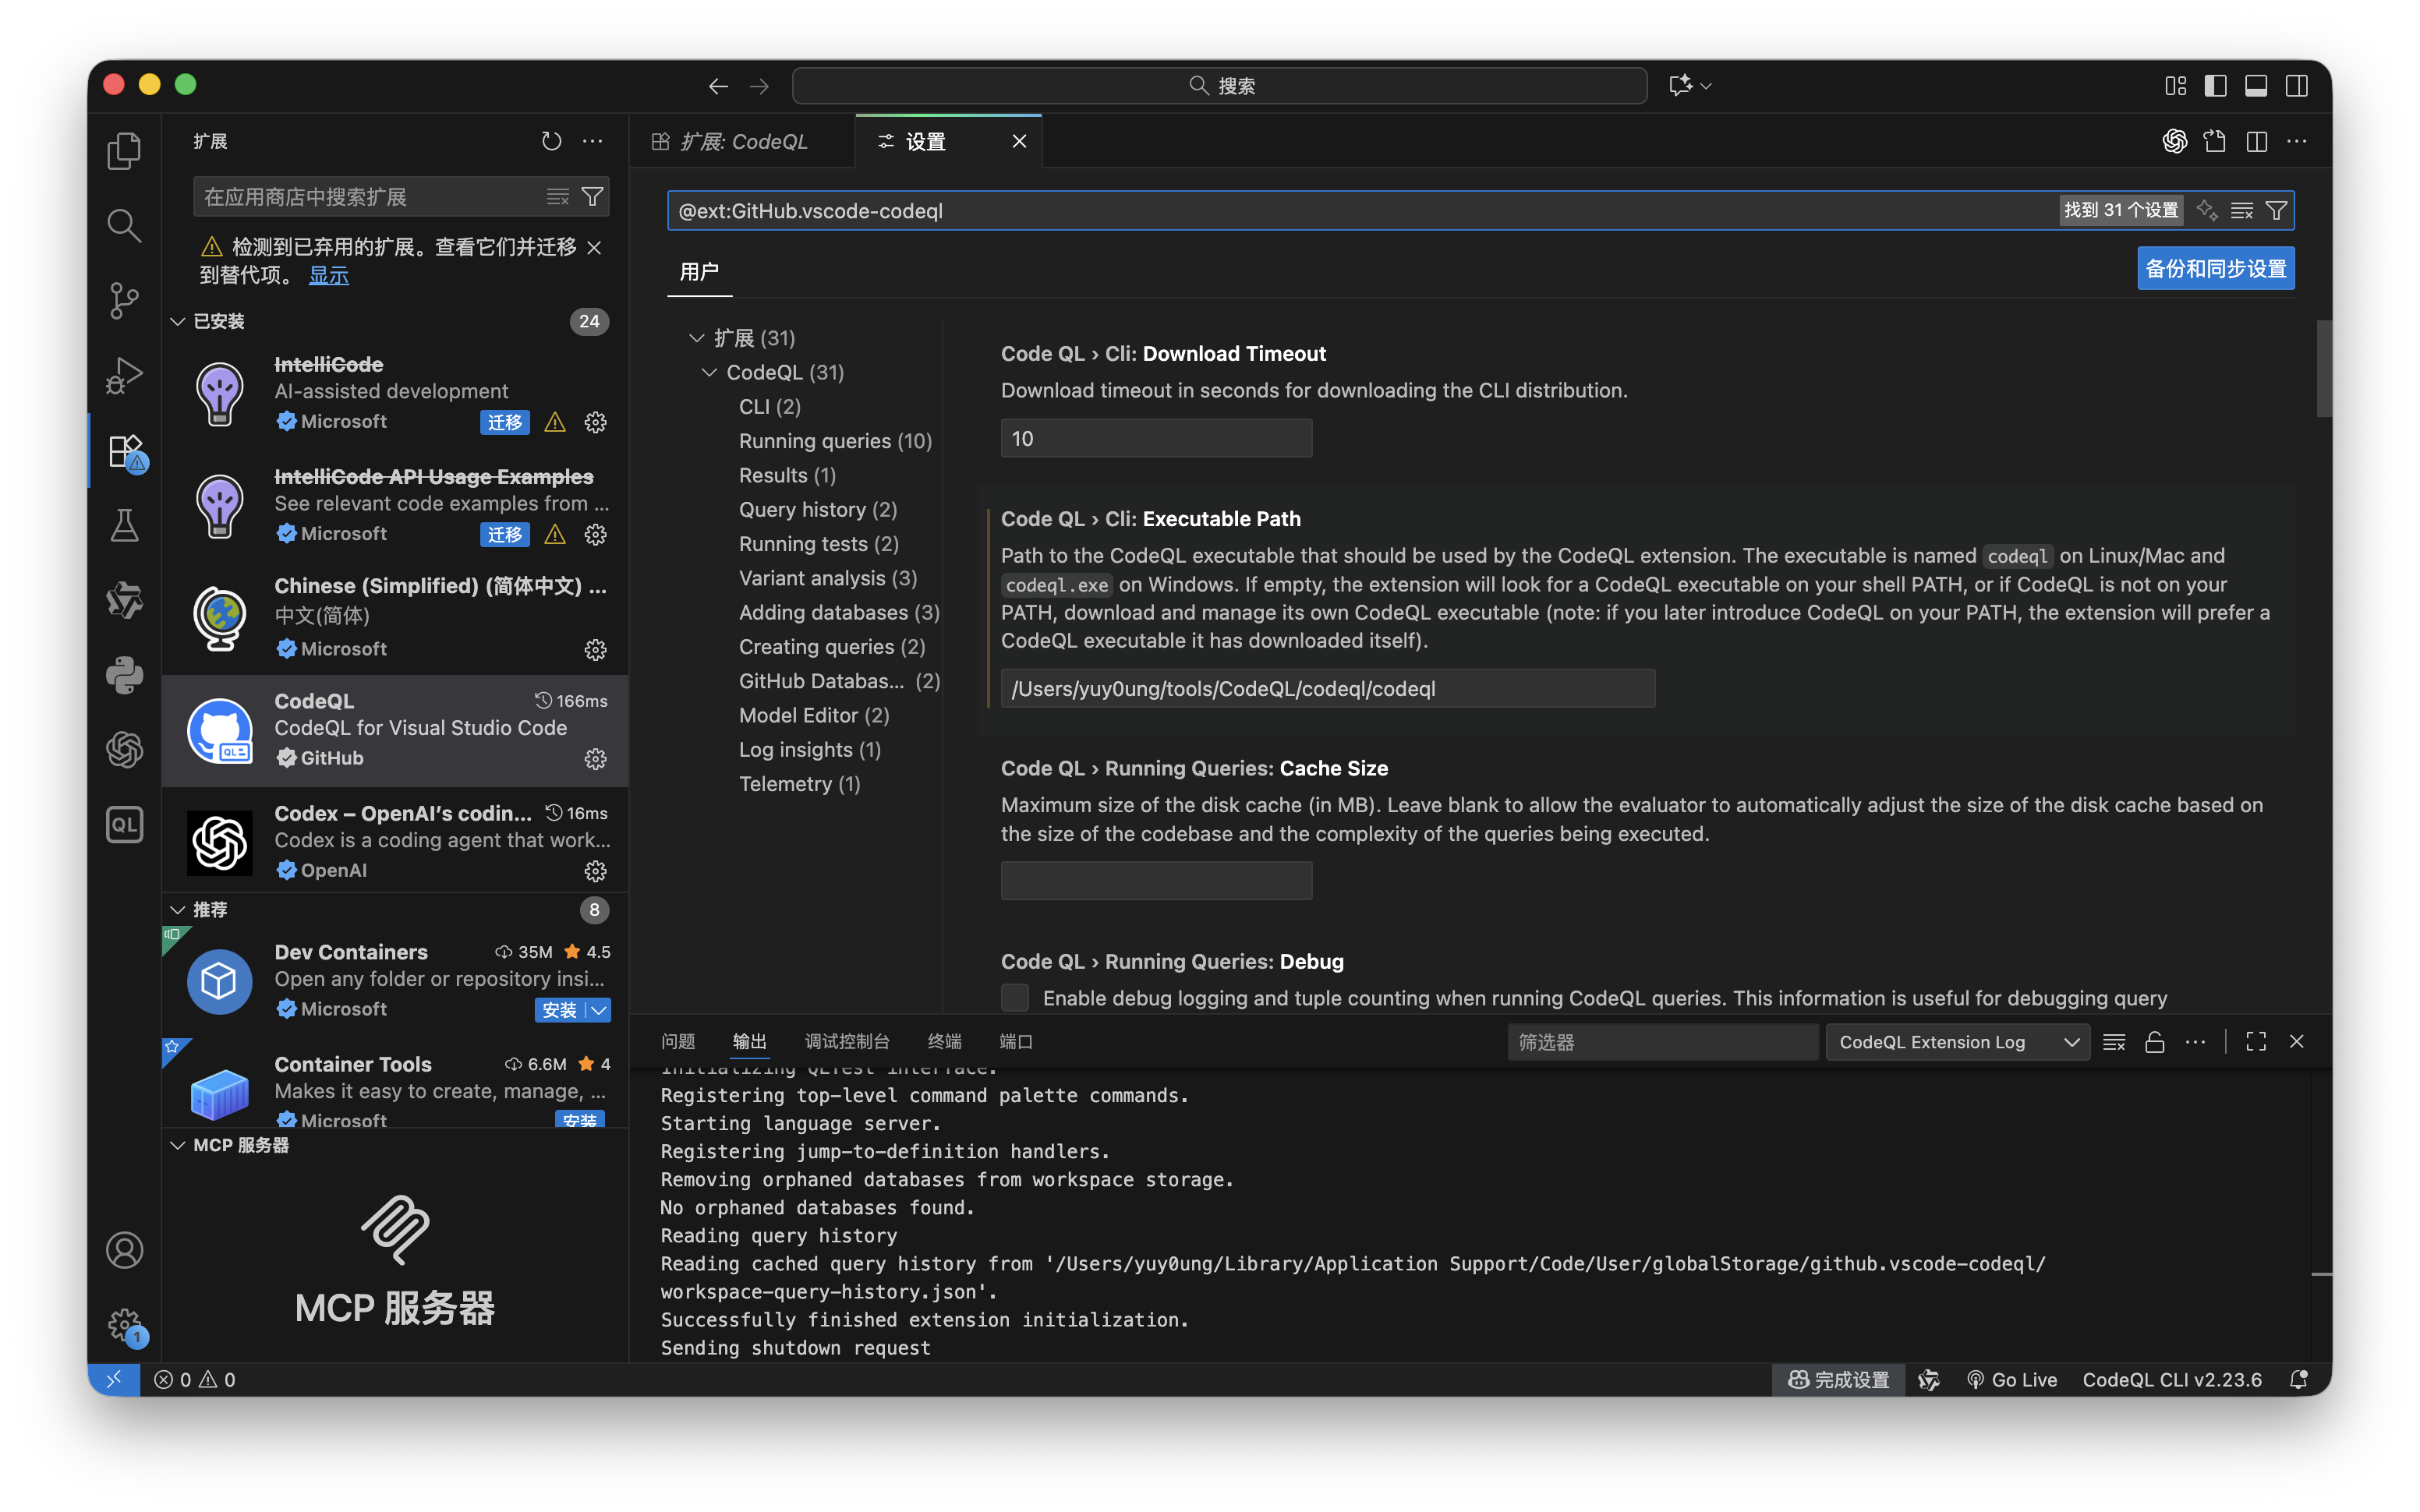Open the Source Control view icon
2420x1512 pixels.
tap(124, 300)
